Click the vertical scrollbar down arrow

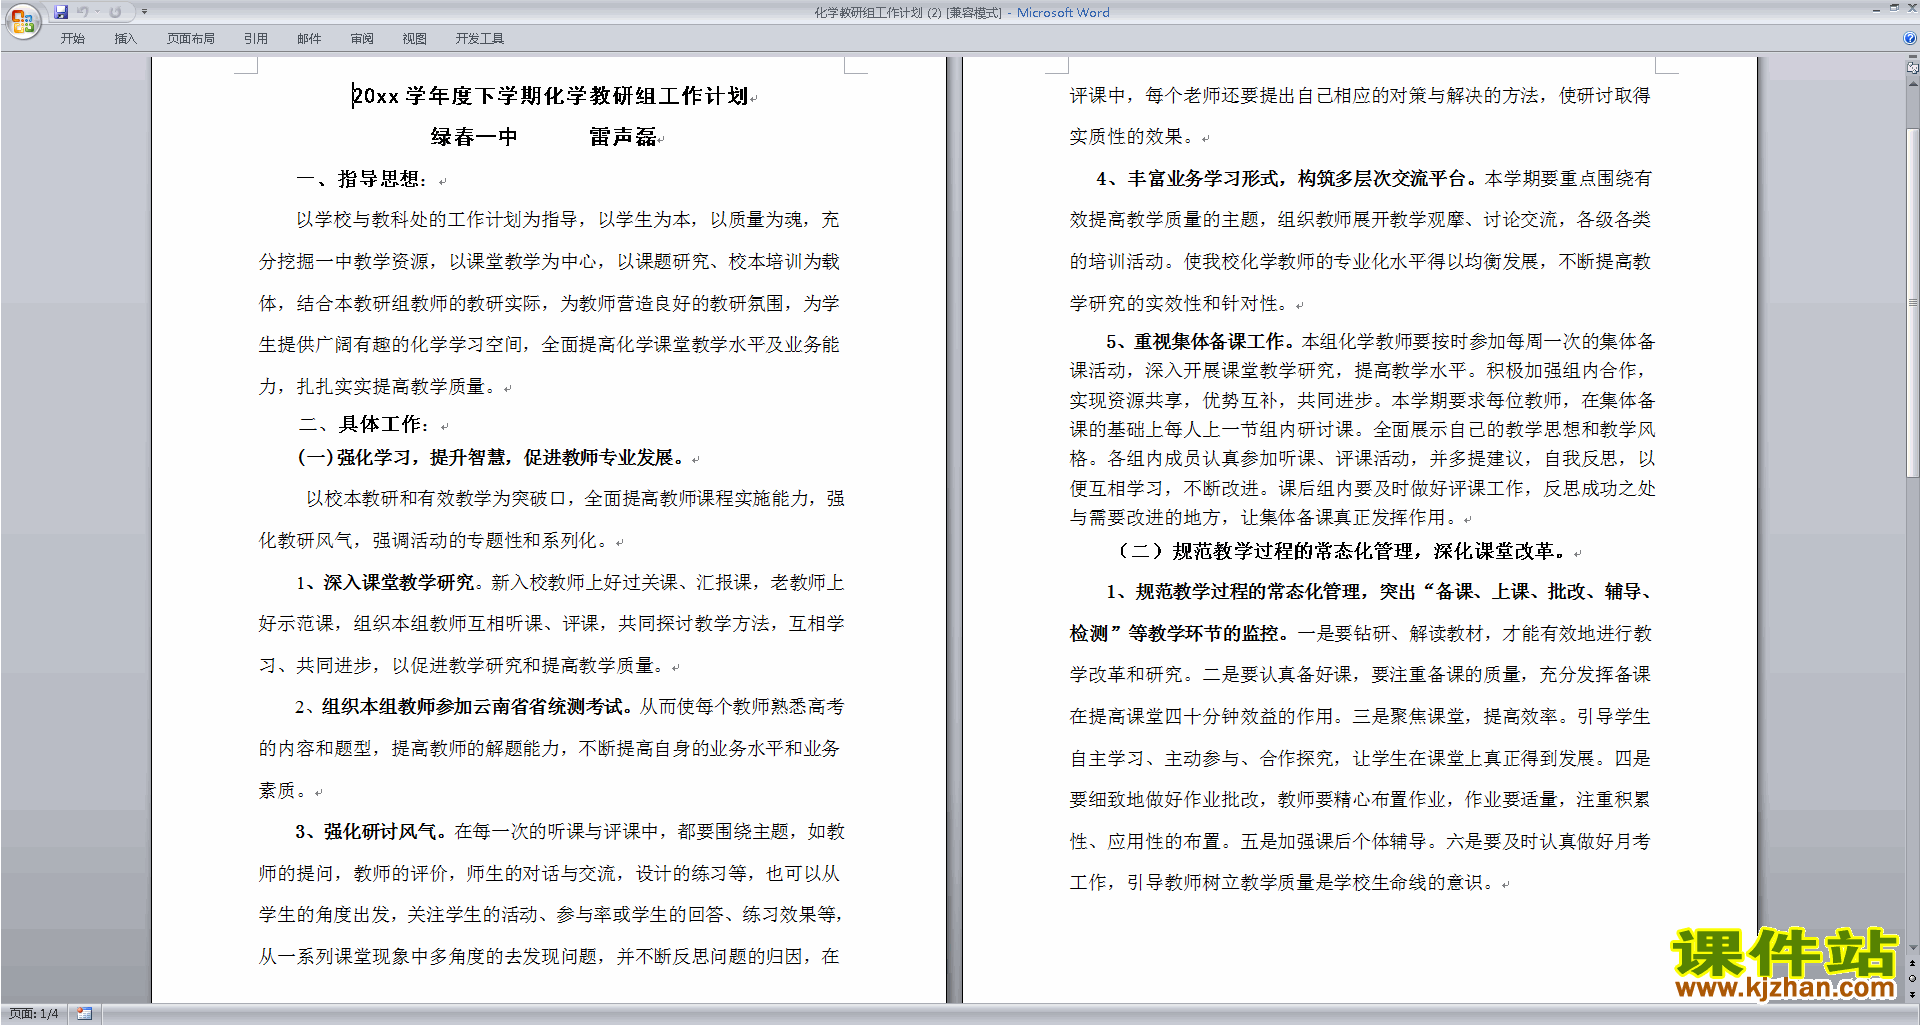pyautogui.click(x=1912, y=948)
